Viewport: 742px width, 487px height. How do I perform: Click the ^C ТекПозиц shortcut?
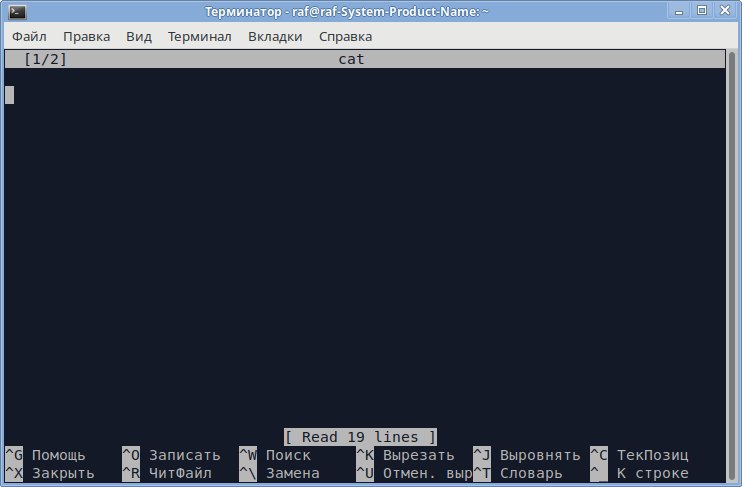point(639,455)
